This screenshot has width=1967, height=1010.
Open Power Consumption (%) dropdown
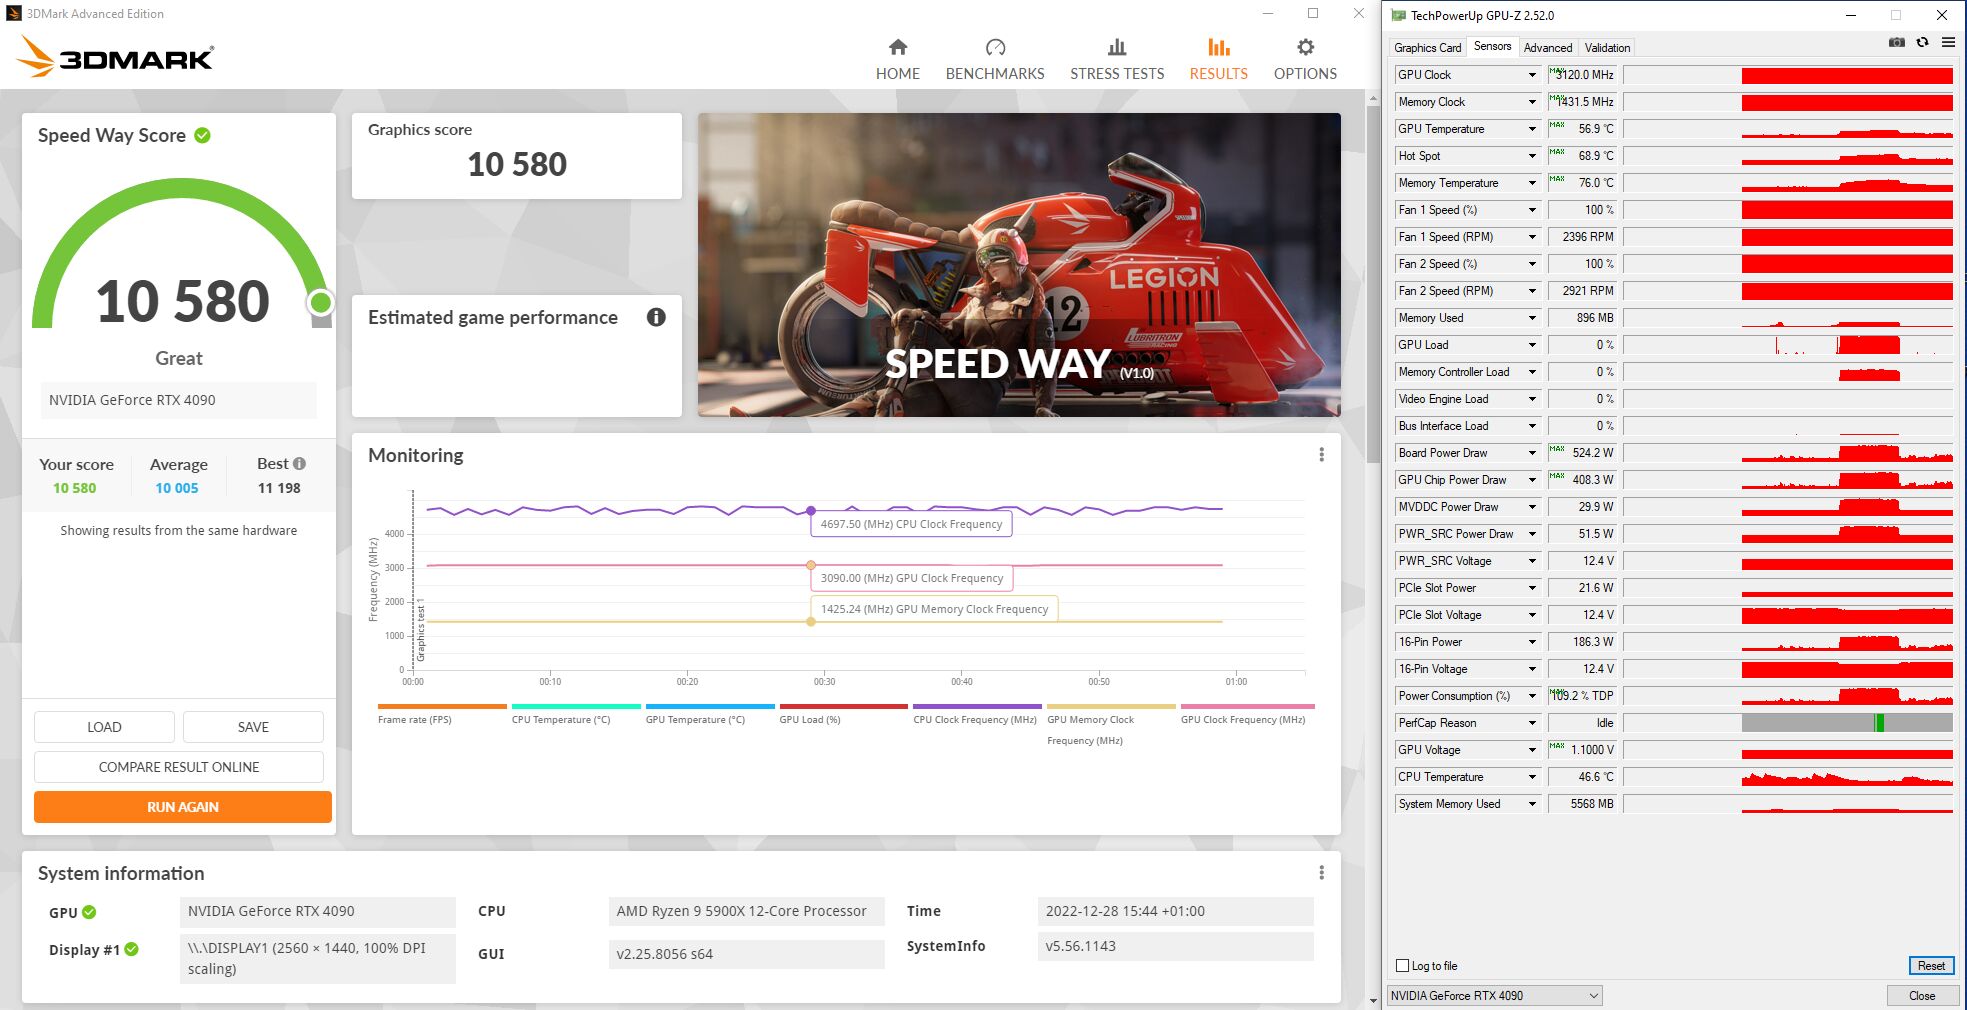click(x=1532, y=696)
